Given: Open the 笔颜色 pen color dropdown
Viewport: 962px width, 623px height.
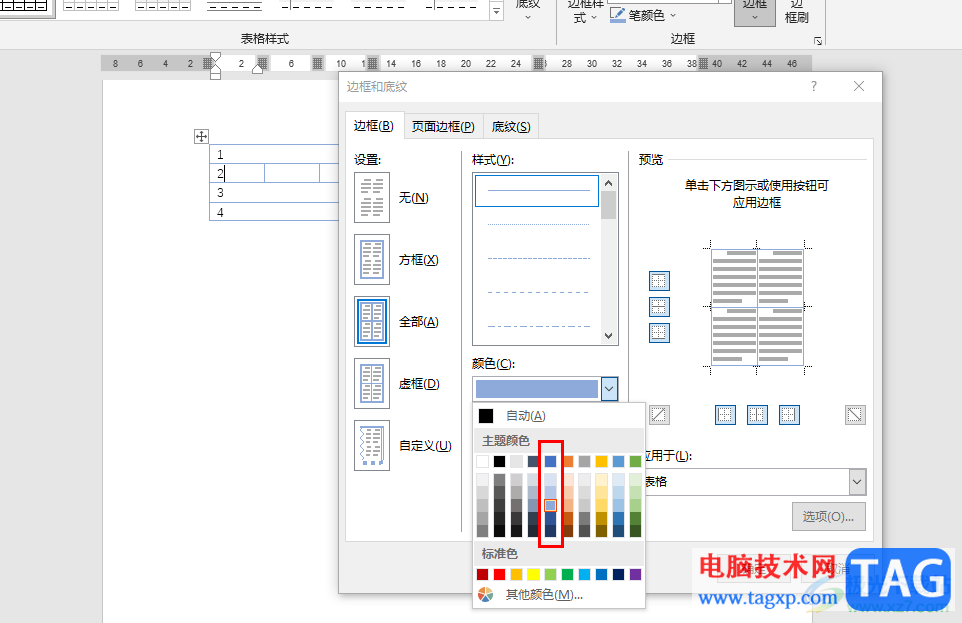Looking at the screenshot, I should click(673, 15).
